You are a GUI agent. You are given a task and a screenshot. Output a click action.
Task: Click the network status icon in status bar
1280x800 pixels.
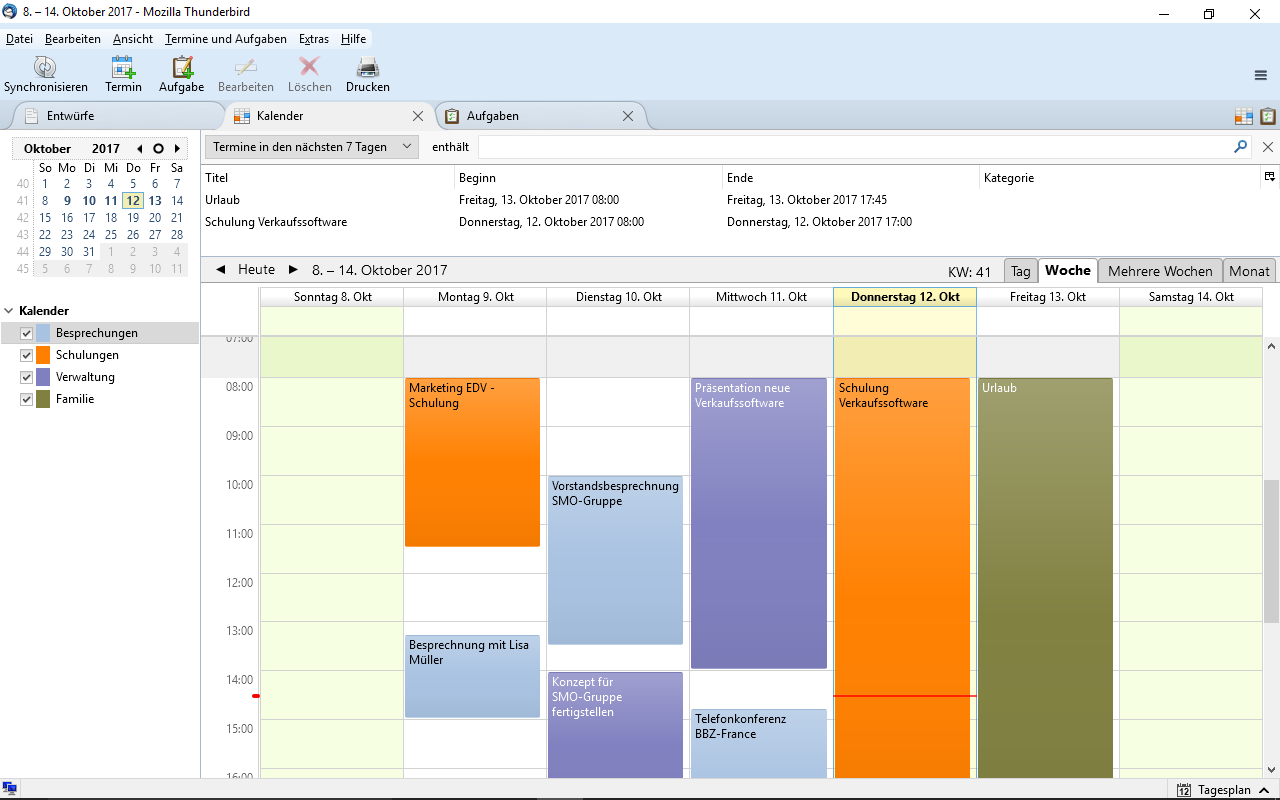(9, 790)
